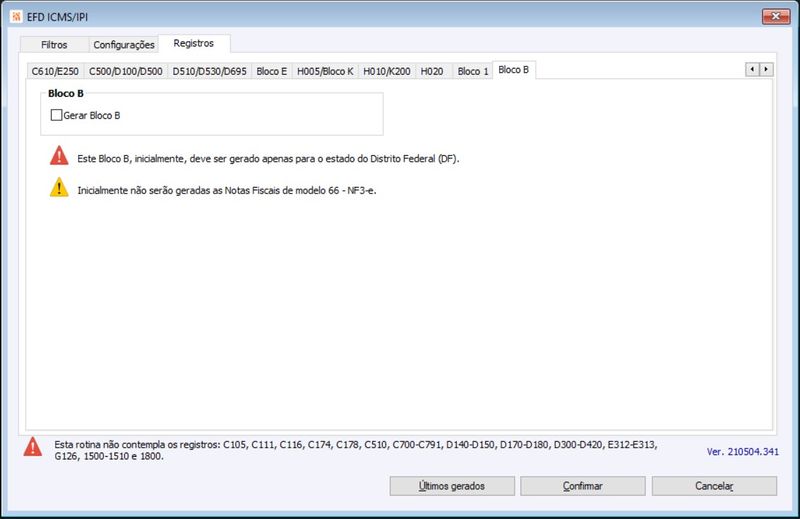Click the Cancelar button
The height and width of the screenshot is (519, 800).
click(x=714, y=486)
